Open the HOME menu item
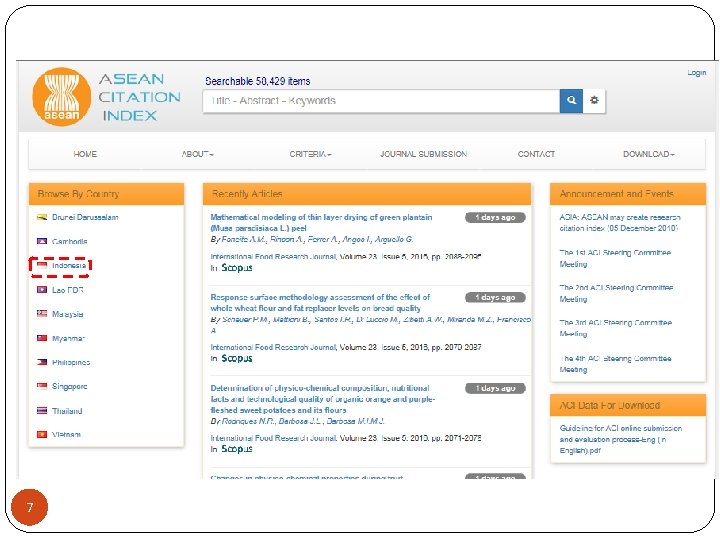 coord(85,154)
